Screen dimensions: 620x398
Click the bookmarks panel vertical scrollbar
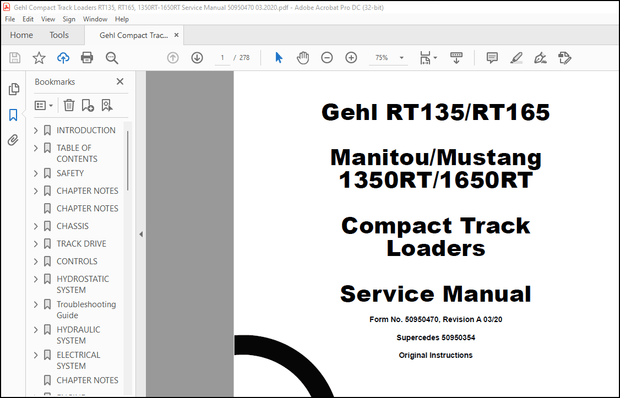(x=127, y=160)
